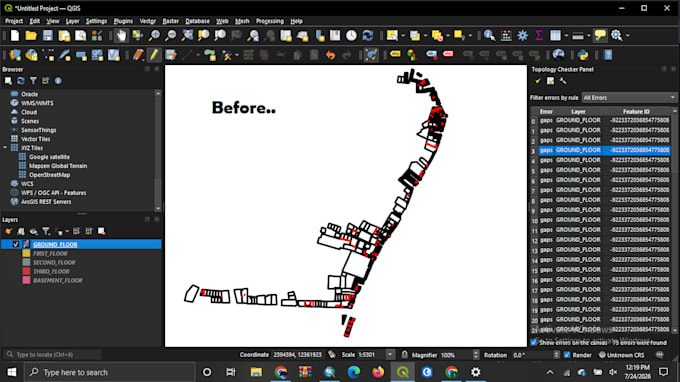Open the Python Console icon
Screen dimensions: 680x382
(583, 55)
